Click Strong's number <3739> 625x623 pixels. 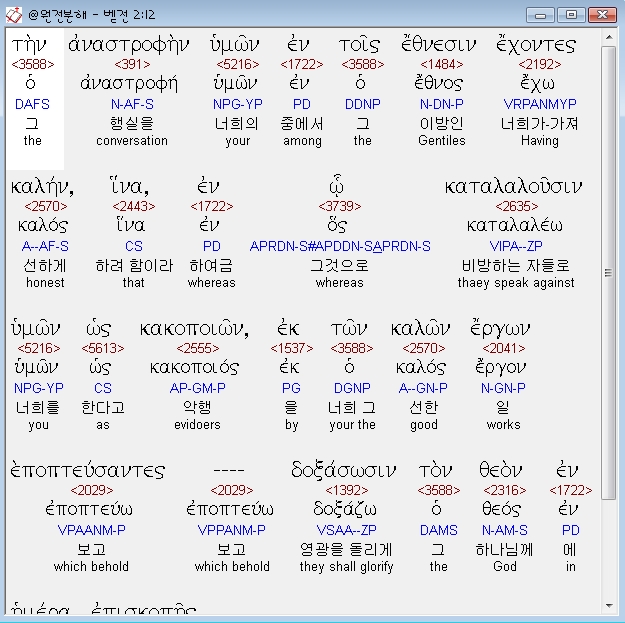click(x=340, y=206)
